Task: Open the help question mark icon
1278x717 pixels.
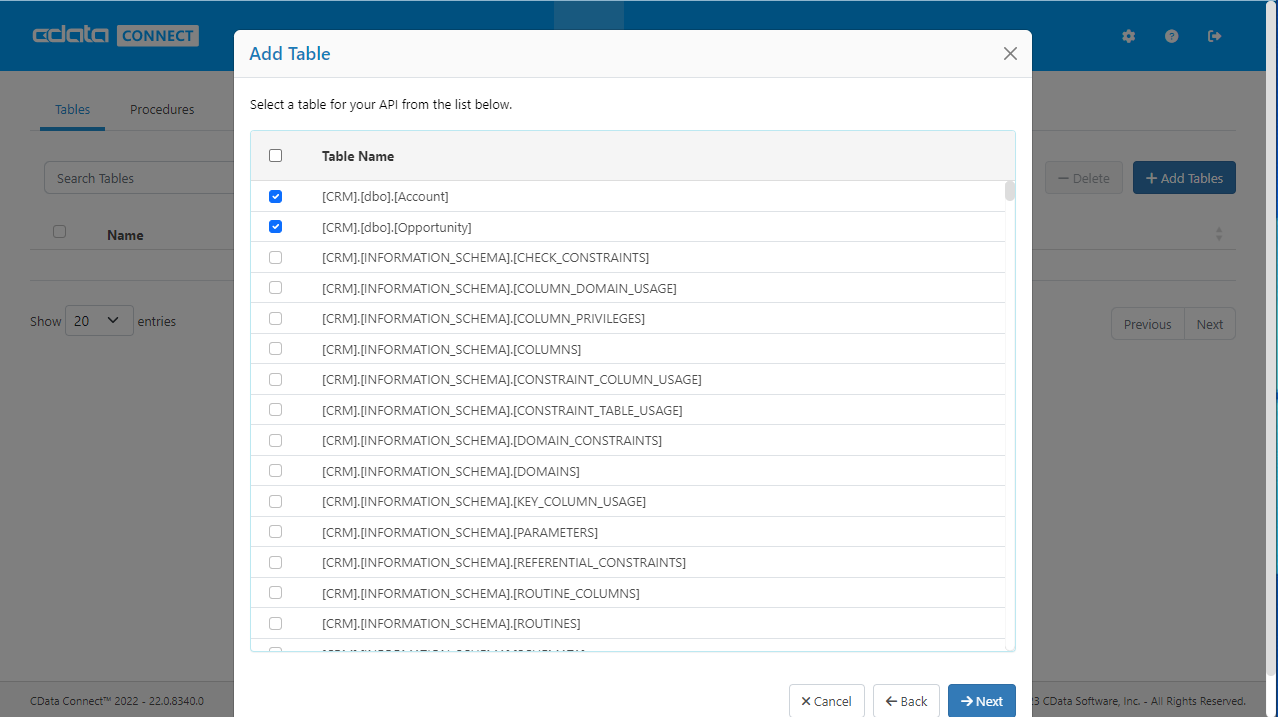Action: tap(1171, 36)
